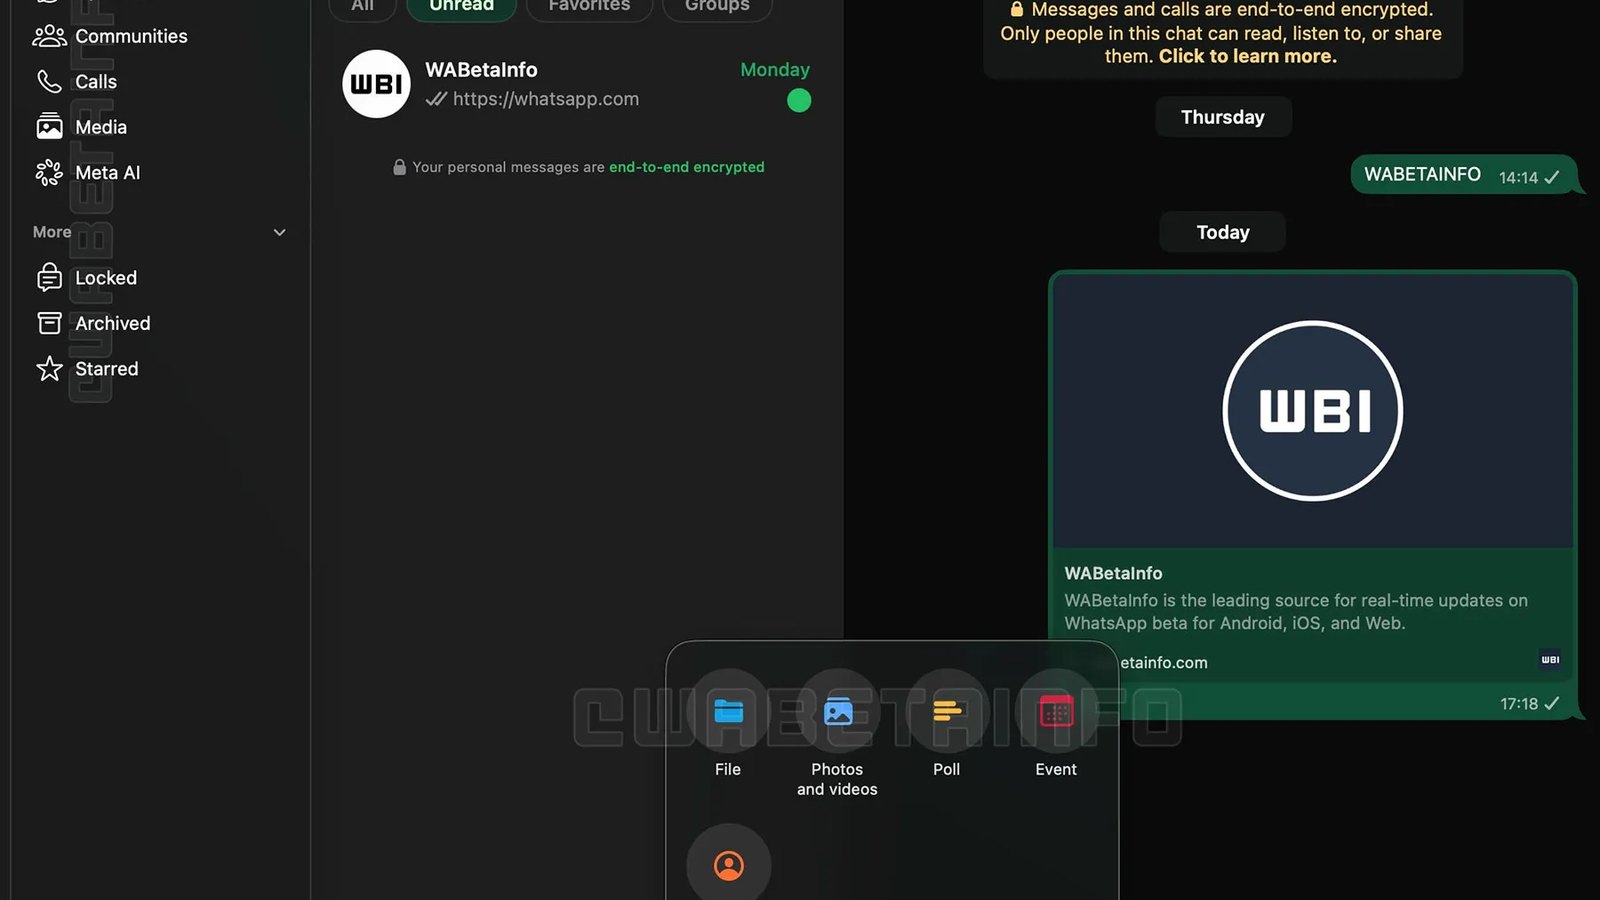1600x900 pixels.
Task: Open the etainfo.com link in message
Action: click(1163, 662)
